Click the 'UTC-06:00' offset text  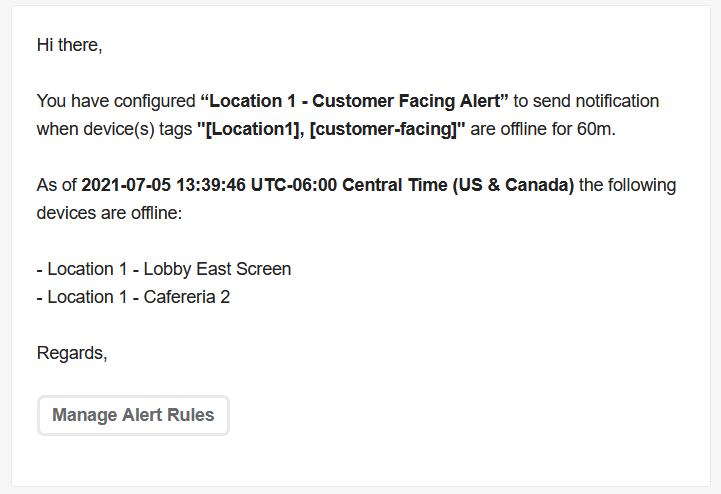pyautogui.click(x=294, y=185)
